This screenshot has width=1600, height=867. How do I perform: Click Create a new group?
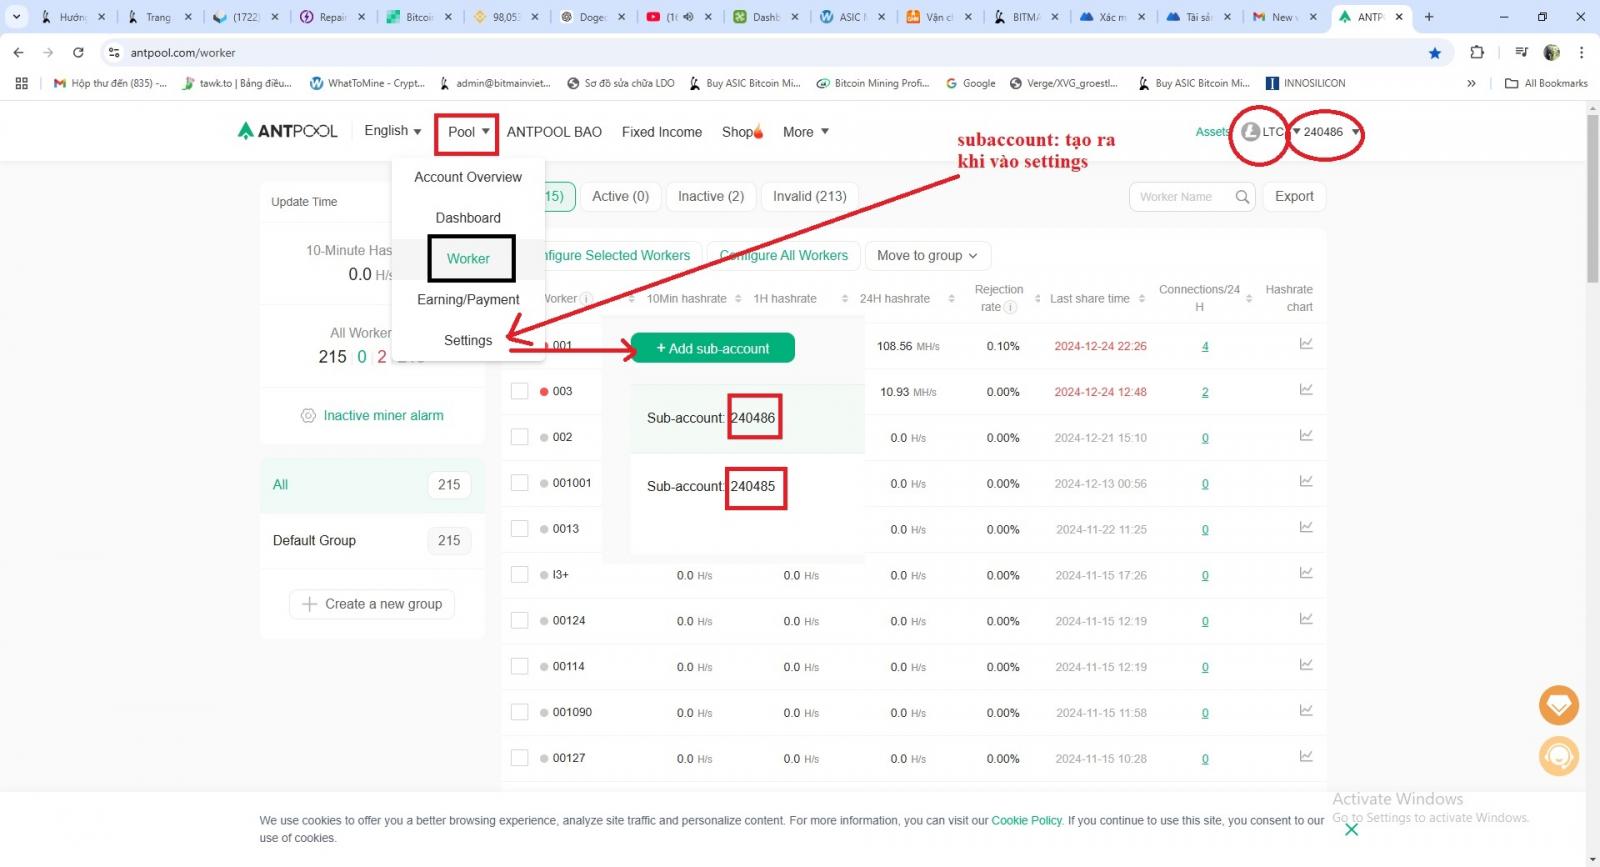pyautogui.click(x=372, y=604)
